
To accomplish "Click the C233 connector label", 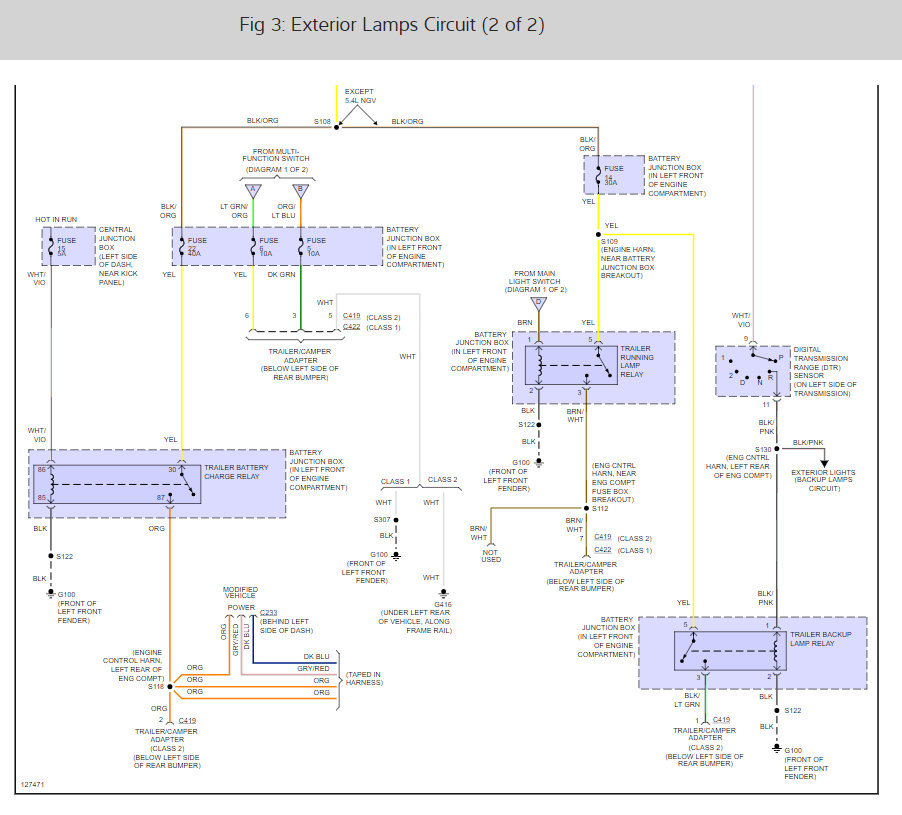I will 269,613.
